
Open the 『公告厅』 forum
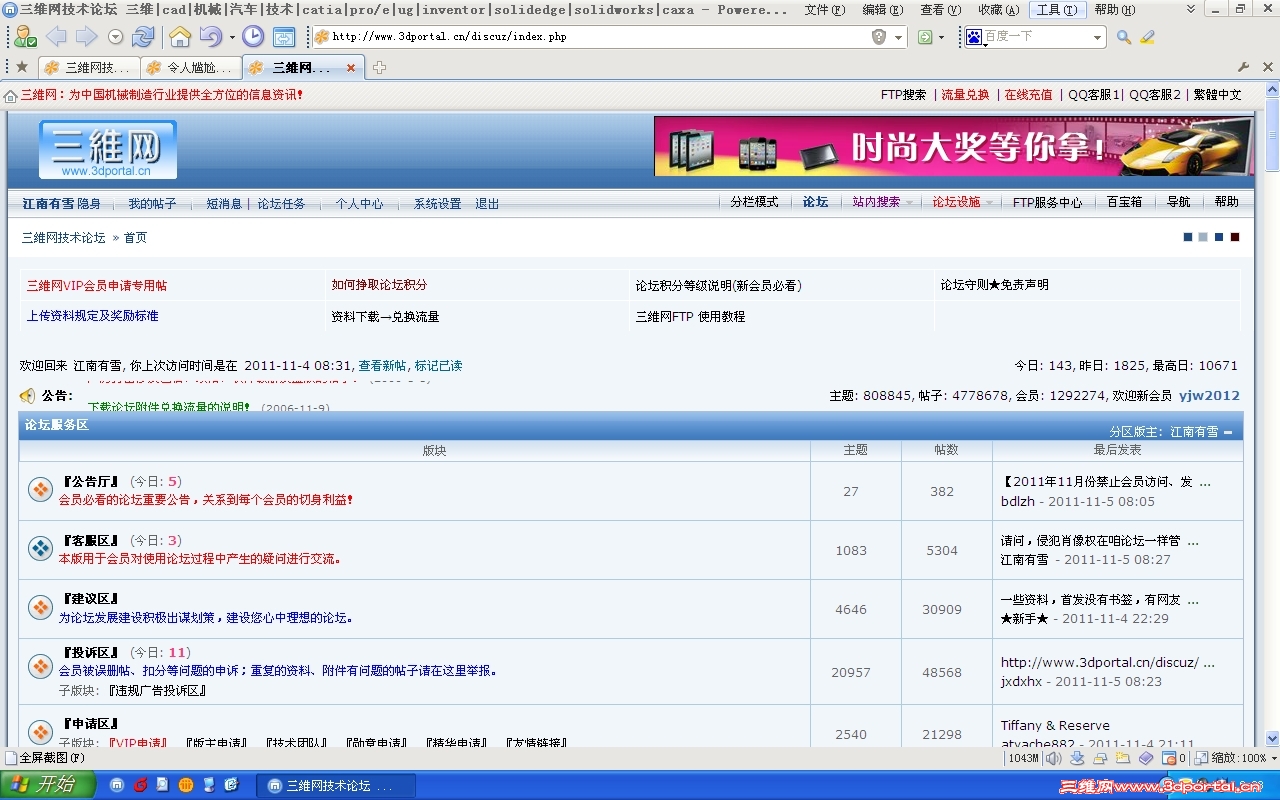coord(91,481)
